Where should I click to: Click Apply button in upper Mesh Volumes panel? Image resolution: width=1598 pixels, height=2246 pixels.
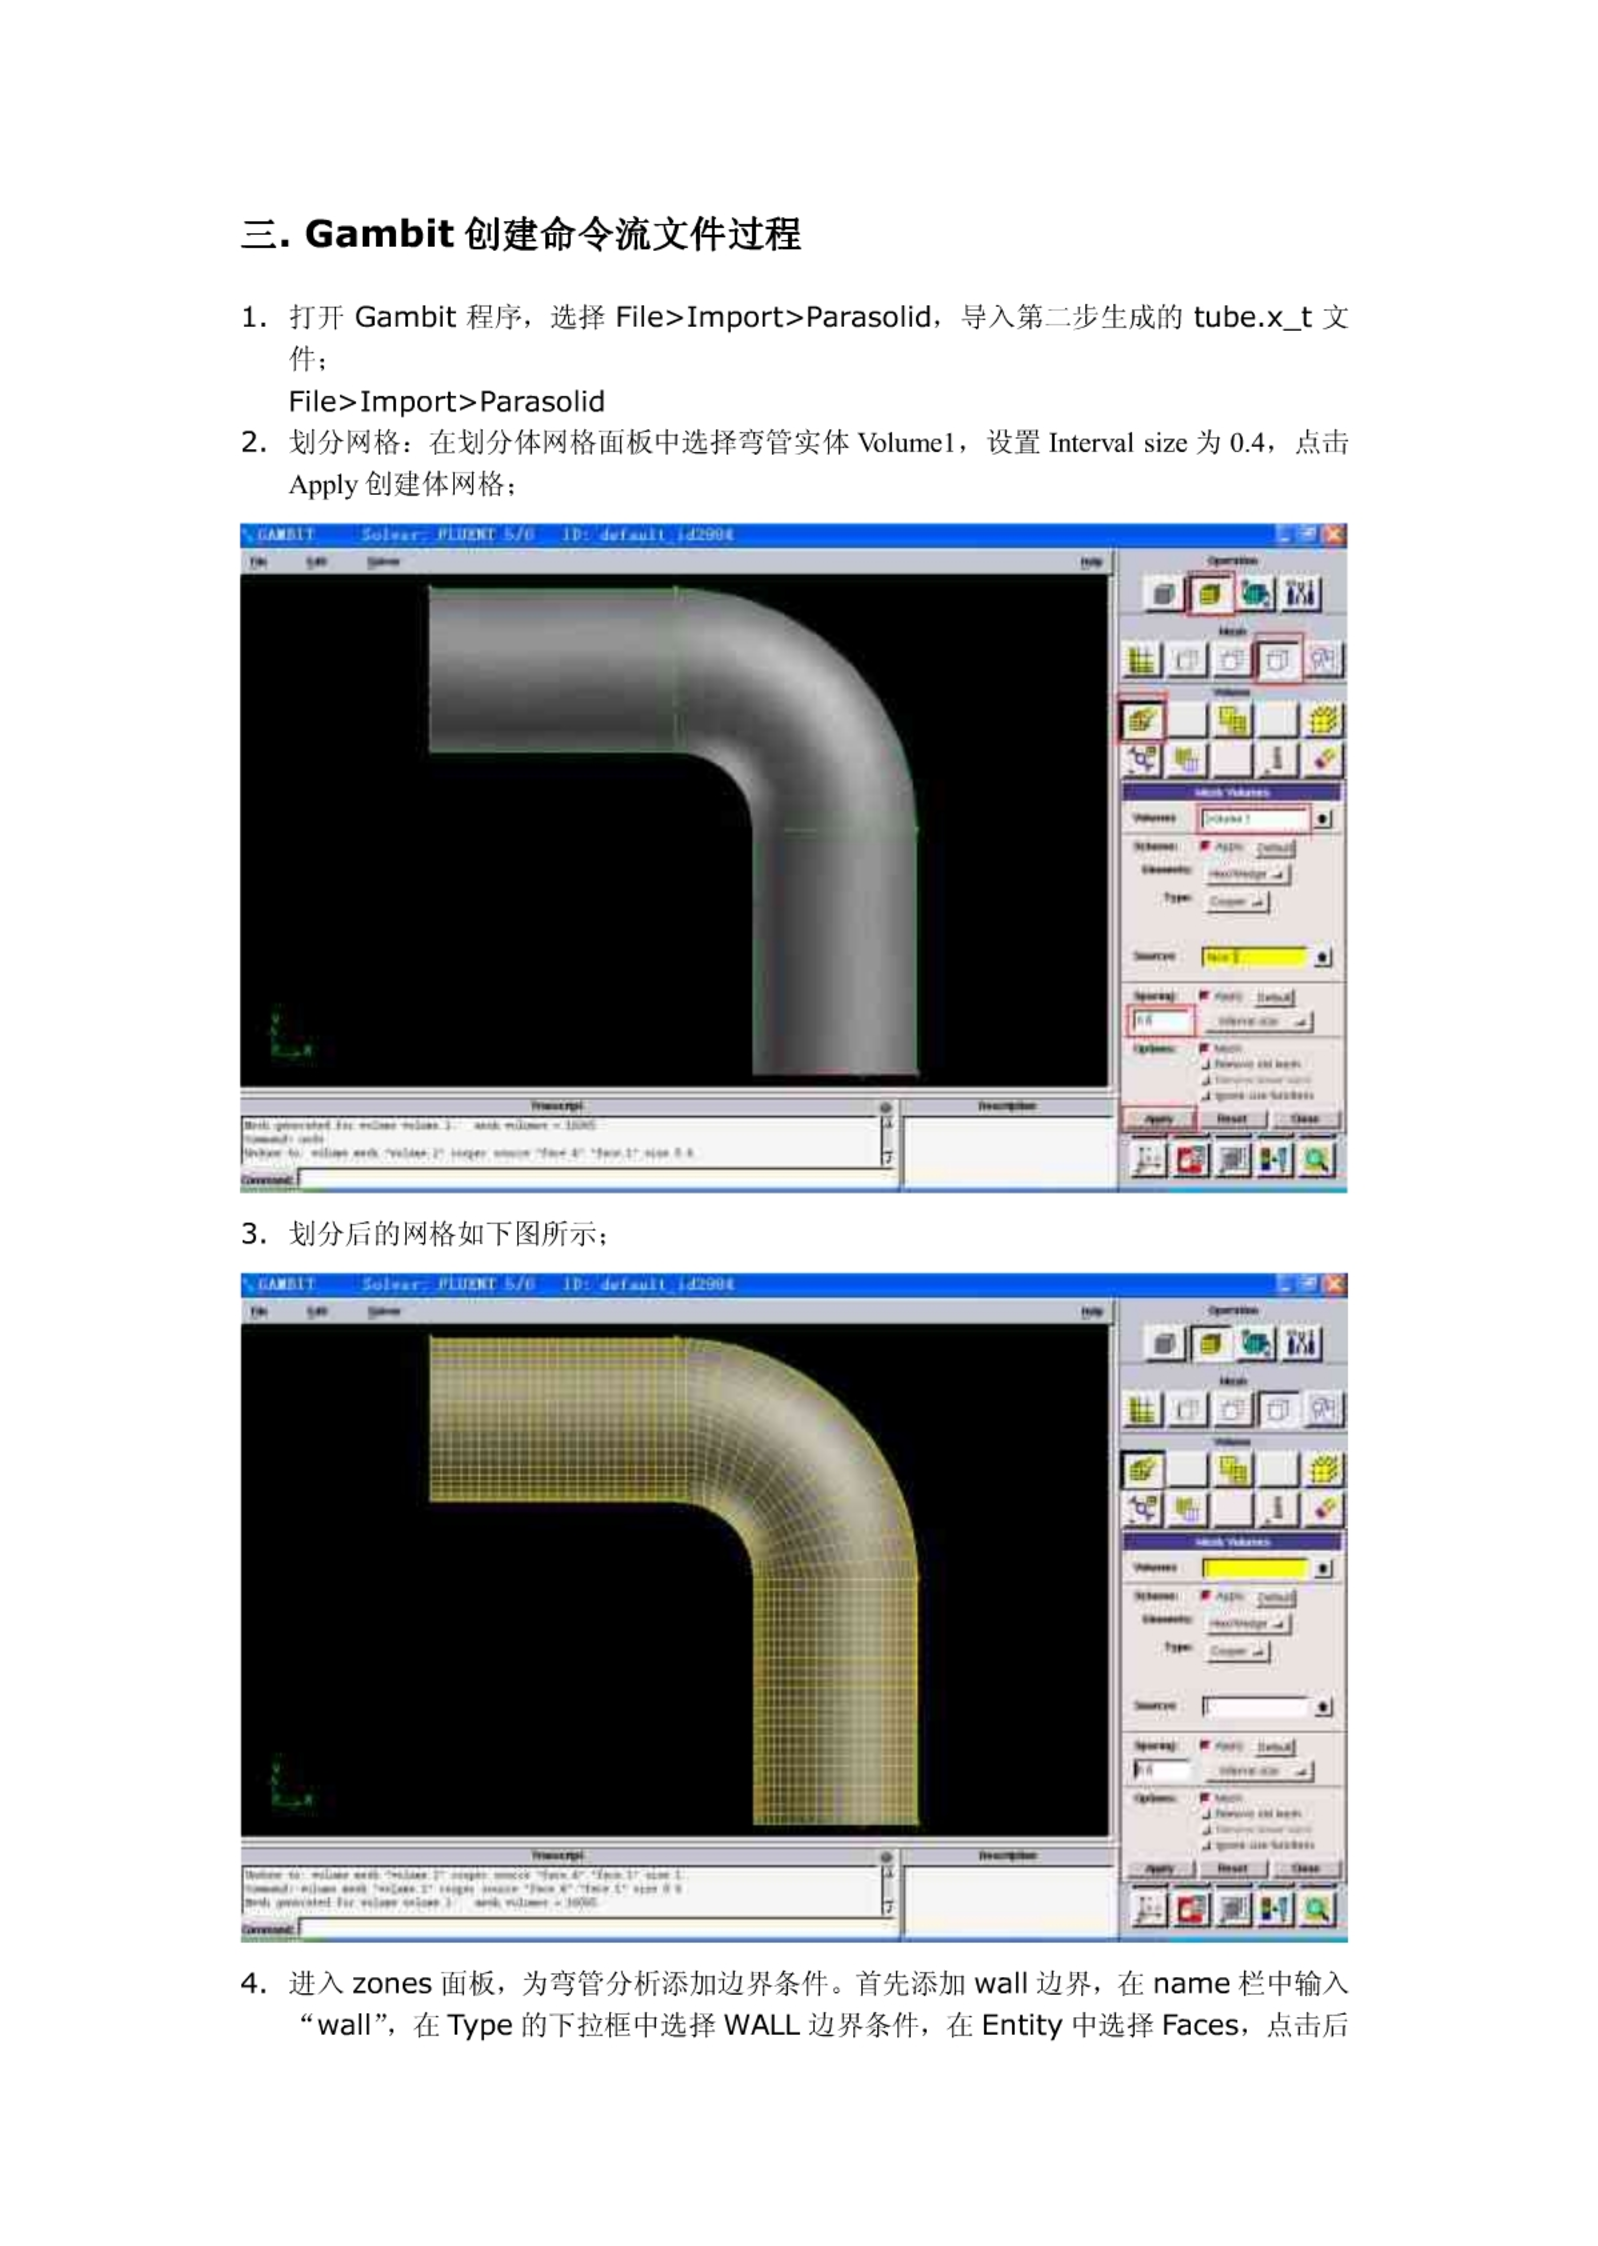(x=1158, y=1119)
